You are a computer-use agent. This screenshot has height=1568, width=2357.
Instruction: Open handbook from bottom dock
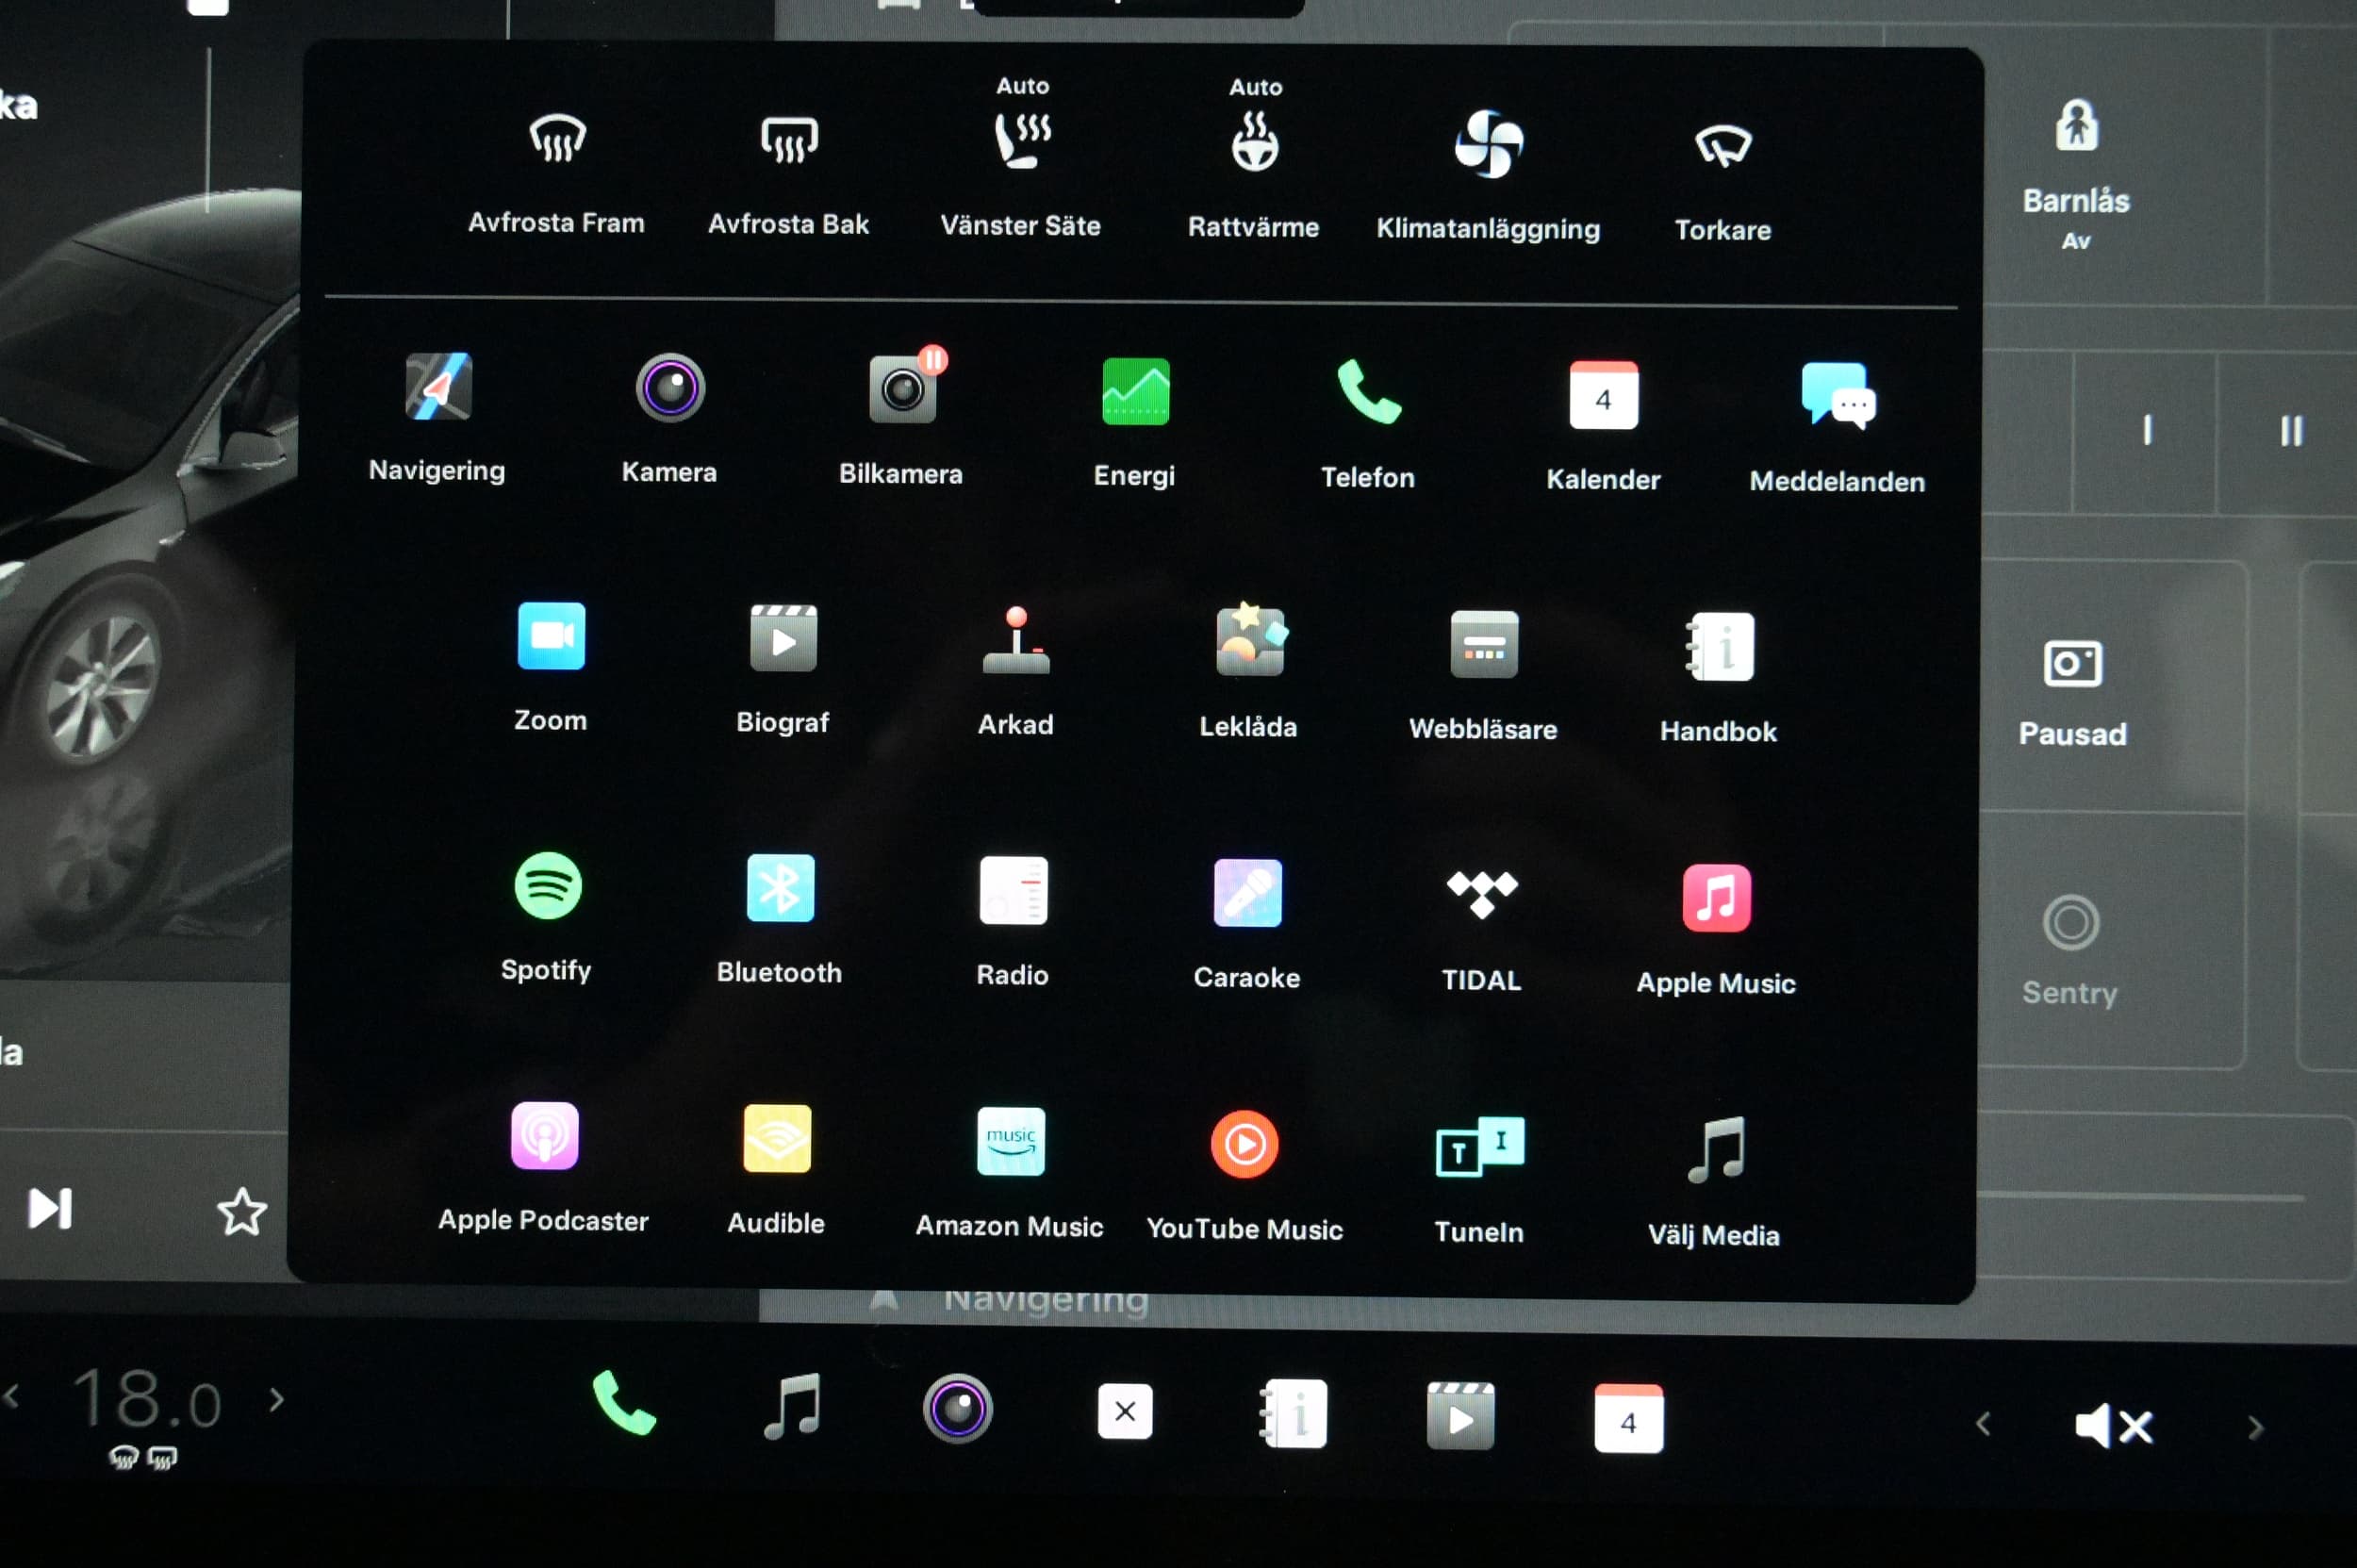pyautogui.click(x=1294, y=1414)
